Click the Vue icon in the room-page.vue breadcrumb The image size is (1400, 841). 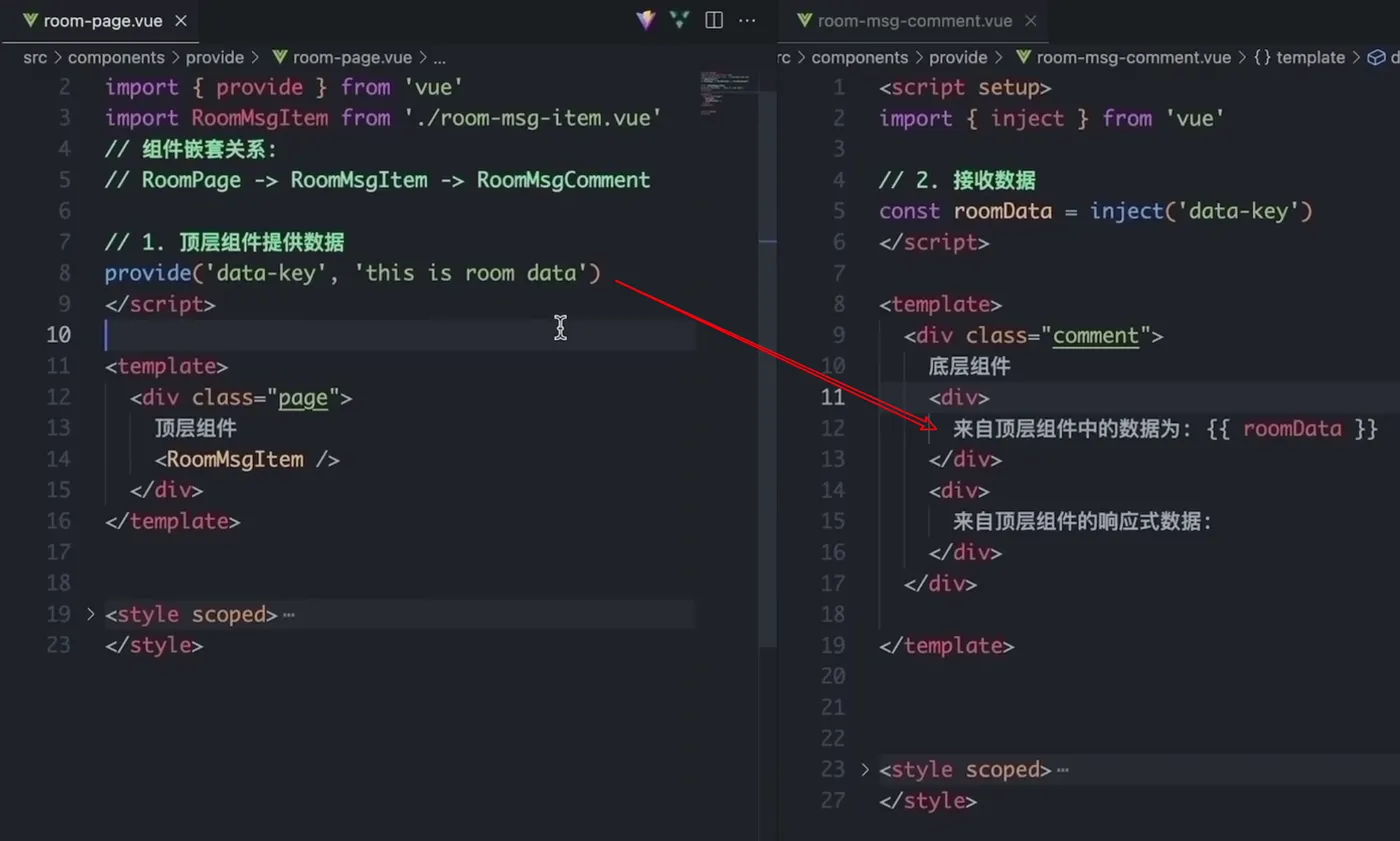coord(280,58)
